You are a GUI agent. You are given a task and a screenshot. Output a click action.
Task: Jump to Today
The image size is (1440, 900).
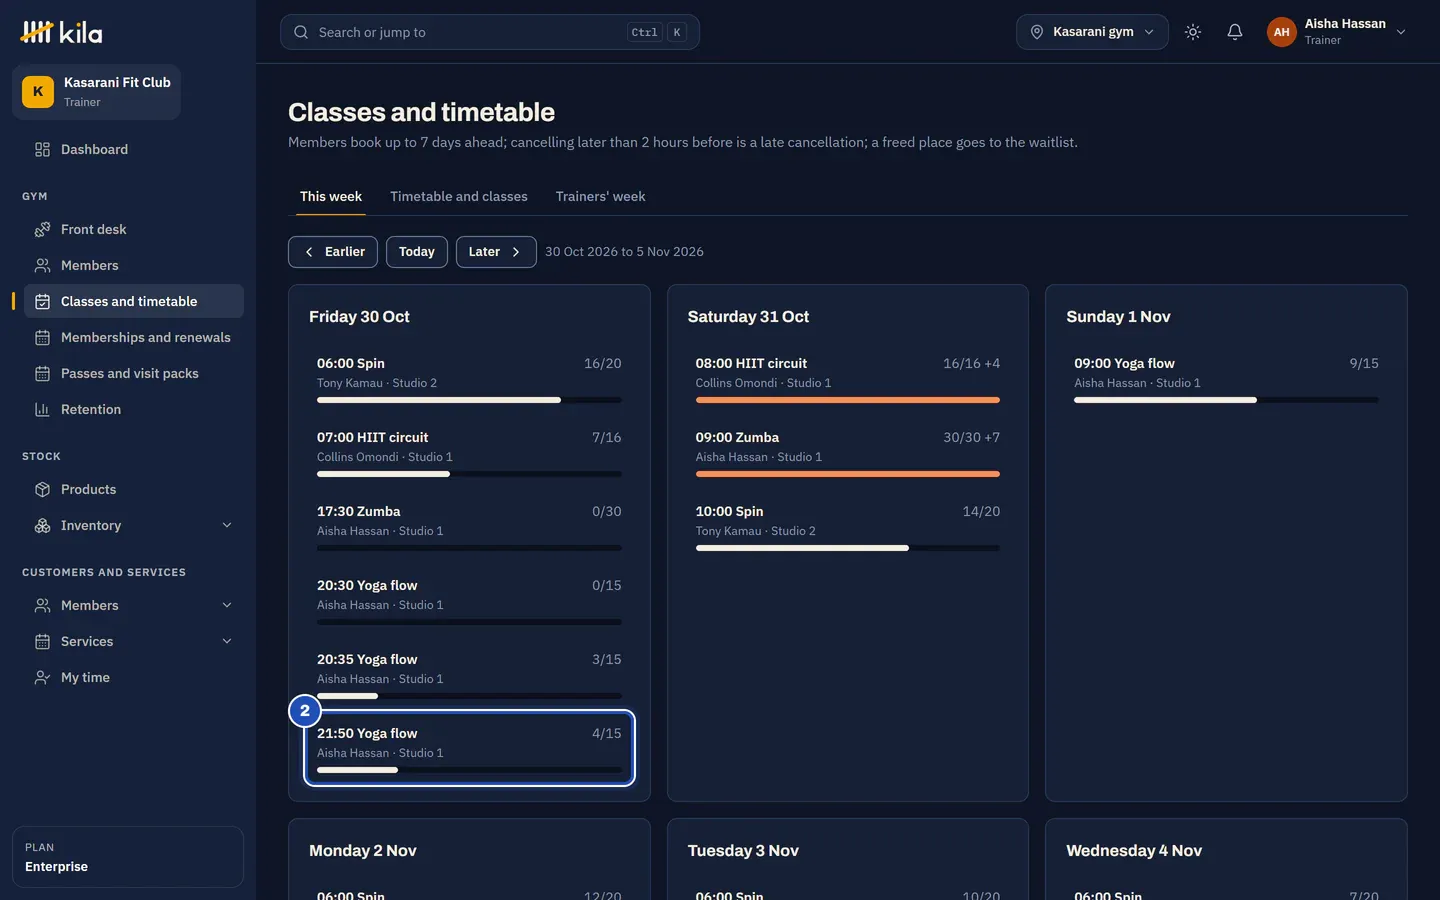point(417,252)
